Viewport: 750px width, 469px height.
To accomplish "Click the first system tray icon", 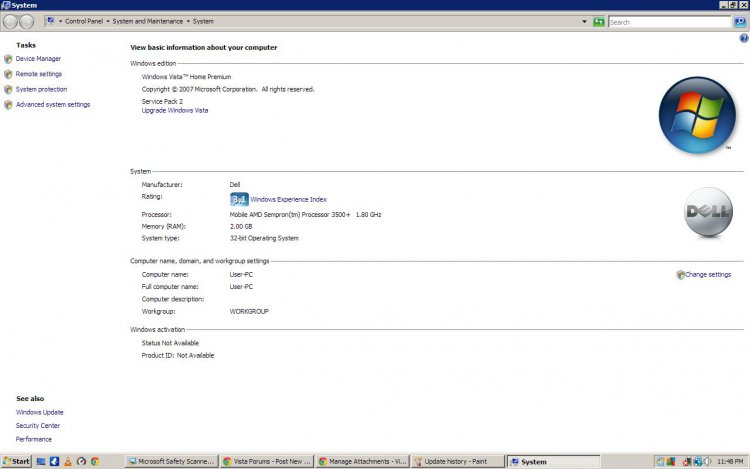I will tap(660, 461).
